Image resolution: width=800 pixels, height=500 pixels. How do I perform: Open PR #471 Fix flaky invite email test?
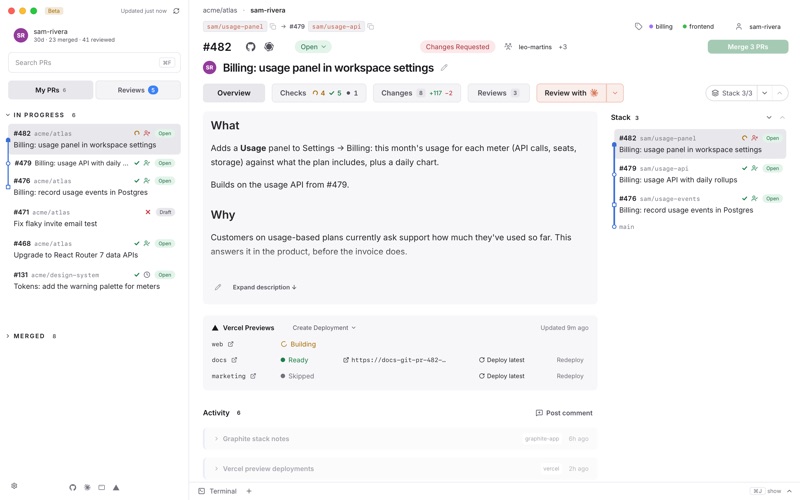94,218
